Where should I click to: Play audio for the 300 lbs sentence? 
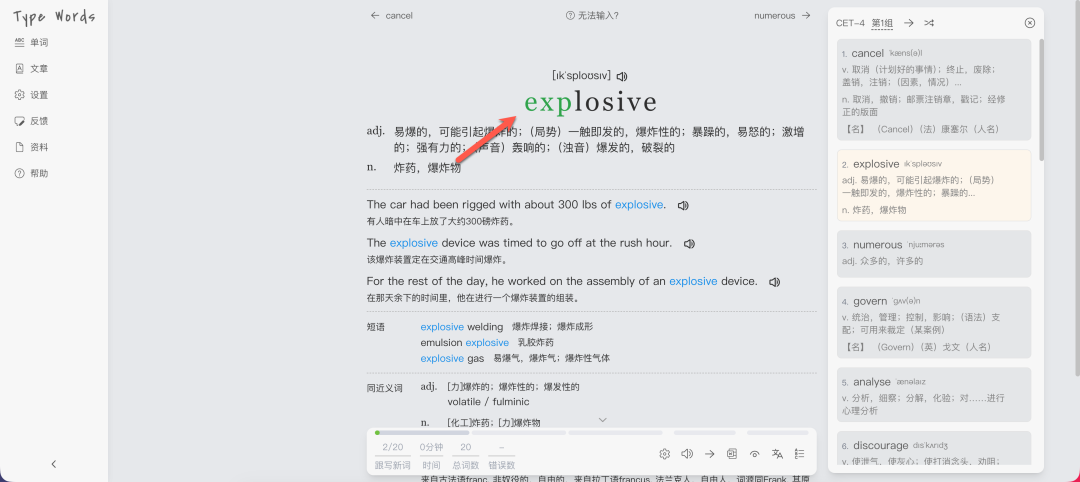(683, 205)
